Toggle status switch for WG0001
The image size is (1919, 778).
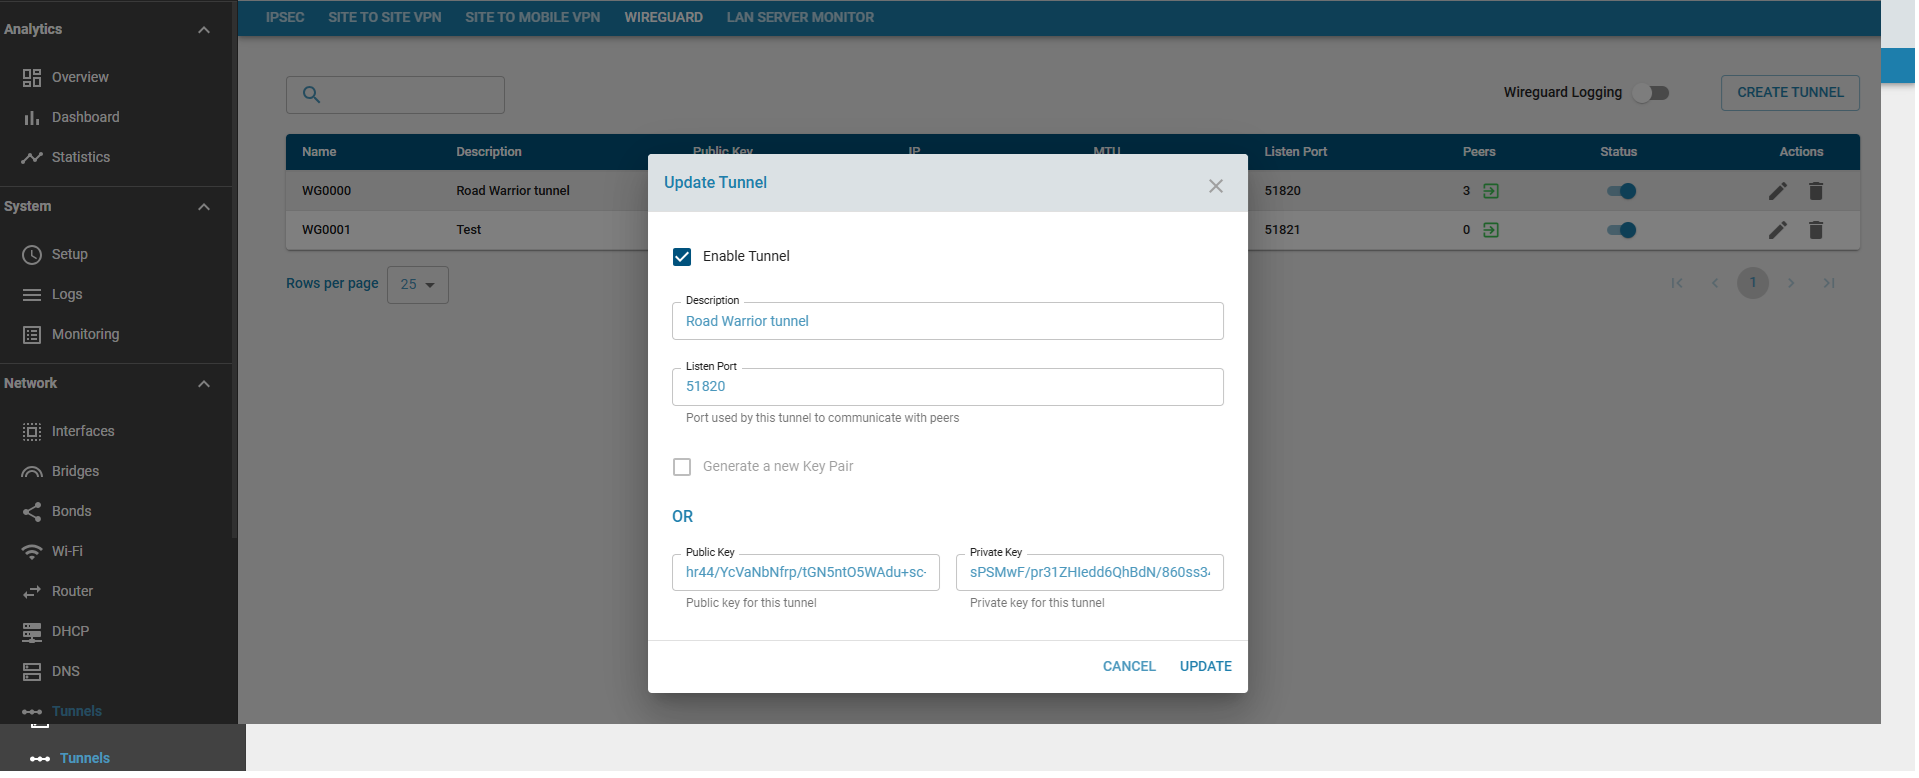coord(1620,230)
